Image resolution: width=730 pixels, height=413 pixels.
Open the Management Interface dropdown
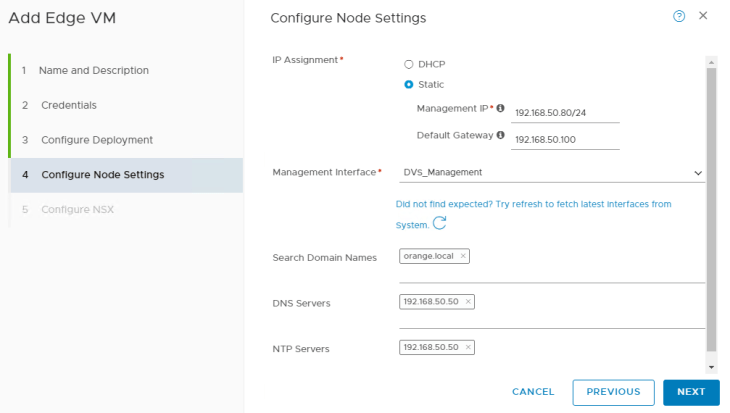point(551,172)
